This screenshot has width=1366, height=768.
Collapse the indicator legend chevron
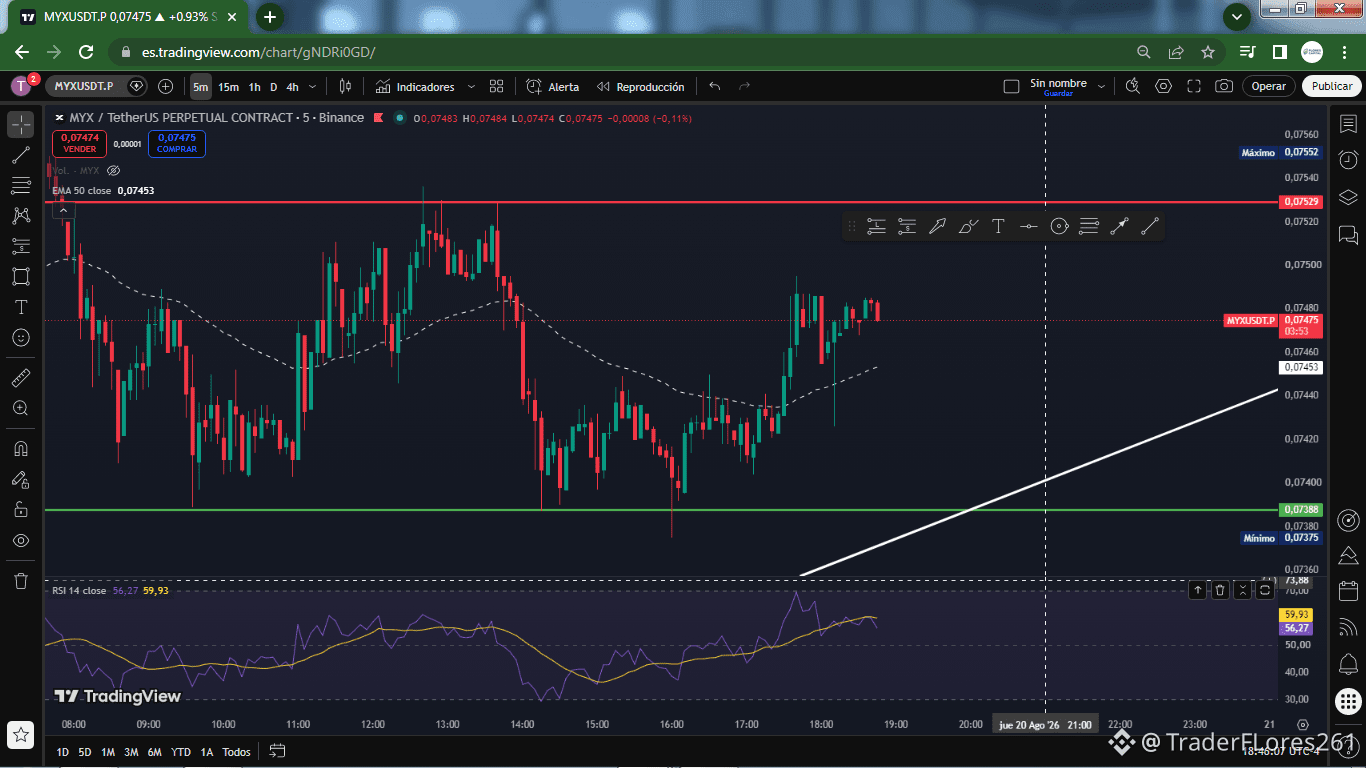click(62, 208)
